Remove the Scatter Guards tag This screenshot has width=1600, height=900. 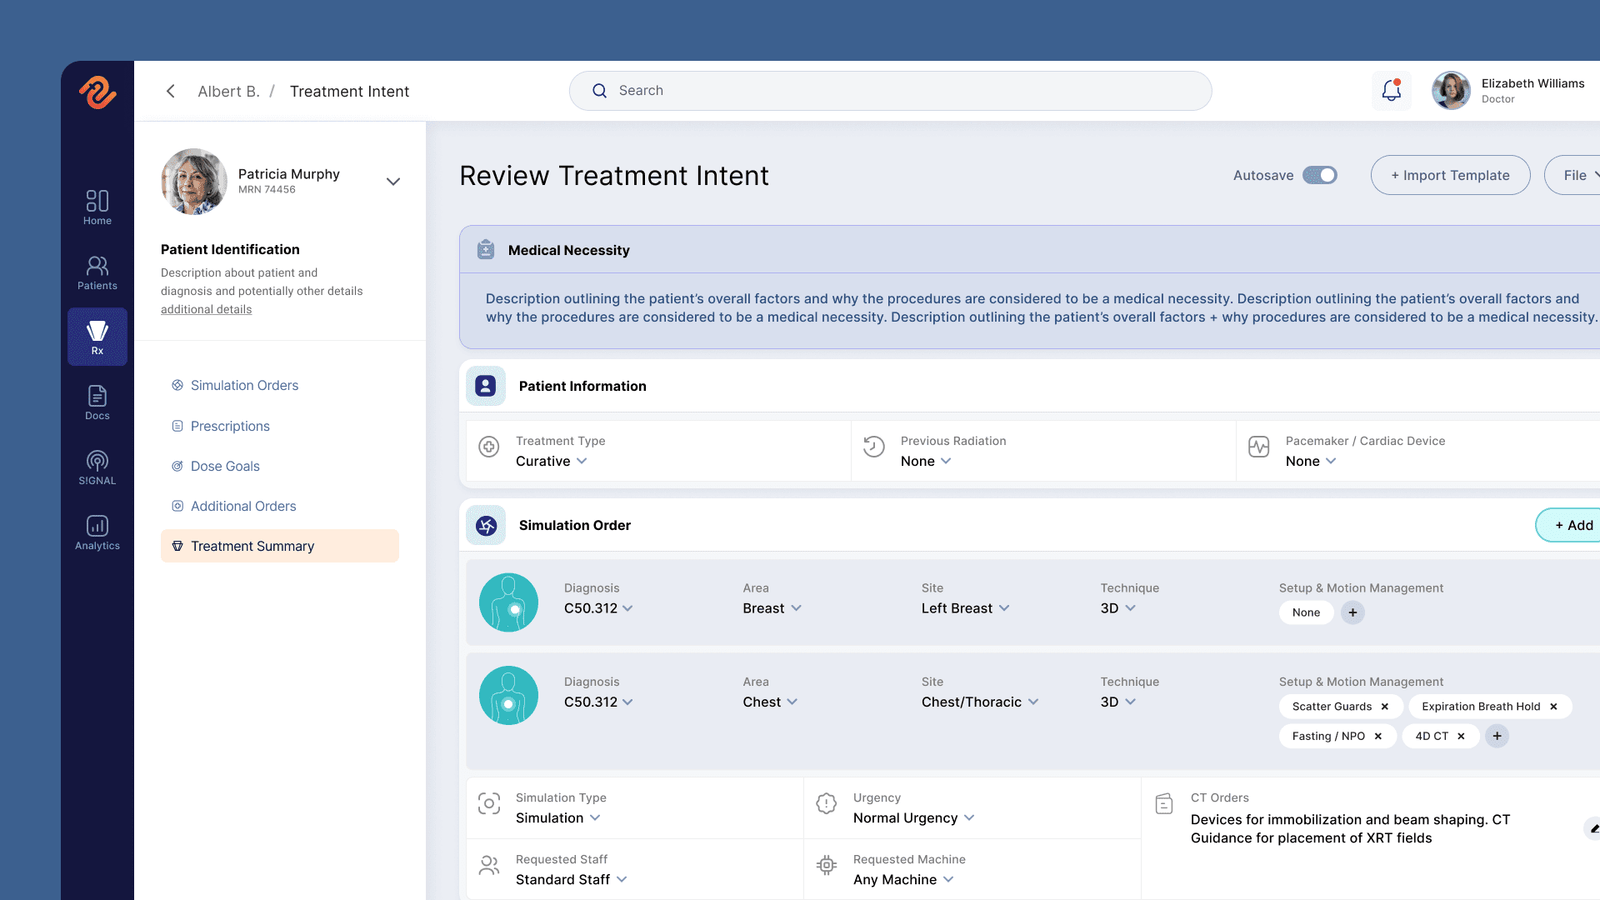pyautogui.click(x=1385, y=707)
